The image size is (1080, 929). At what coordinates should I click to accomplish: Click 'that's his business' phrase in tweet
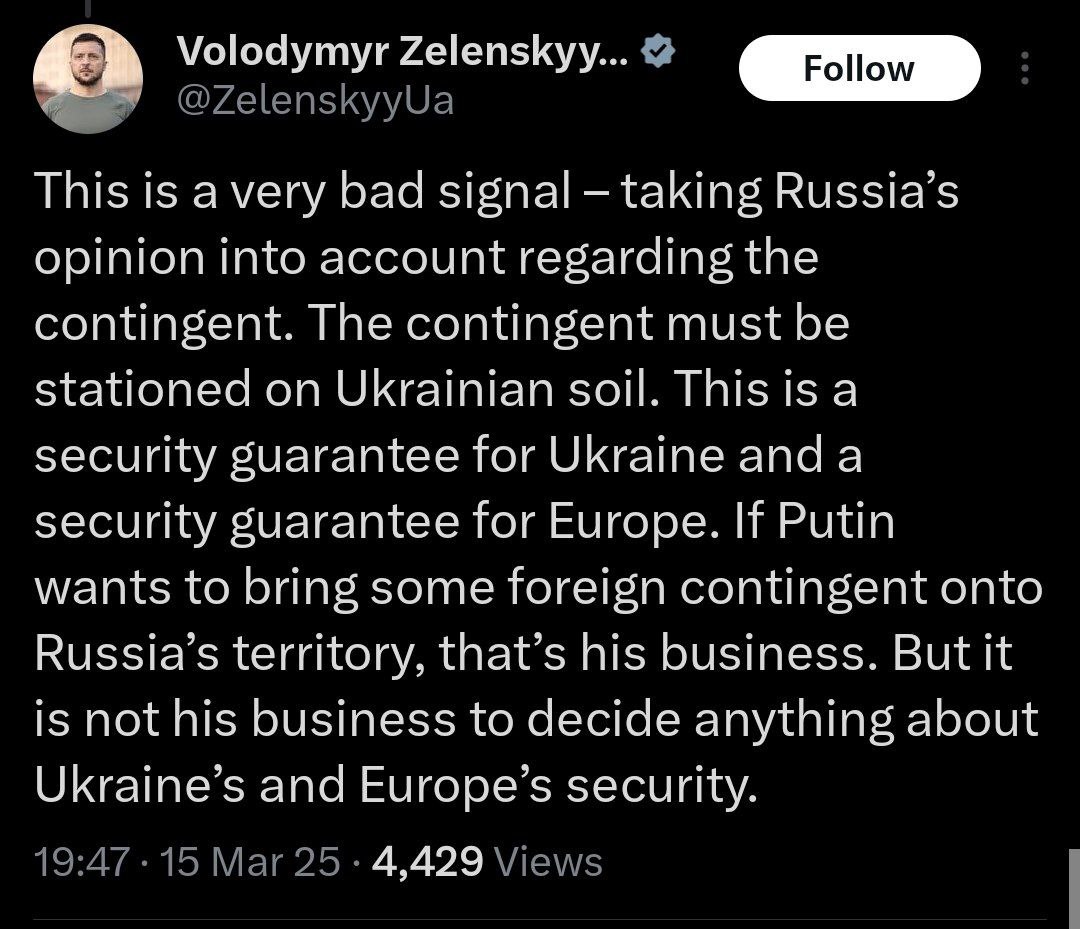point(650,654)
